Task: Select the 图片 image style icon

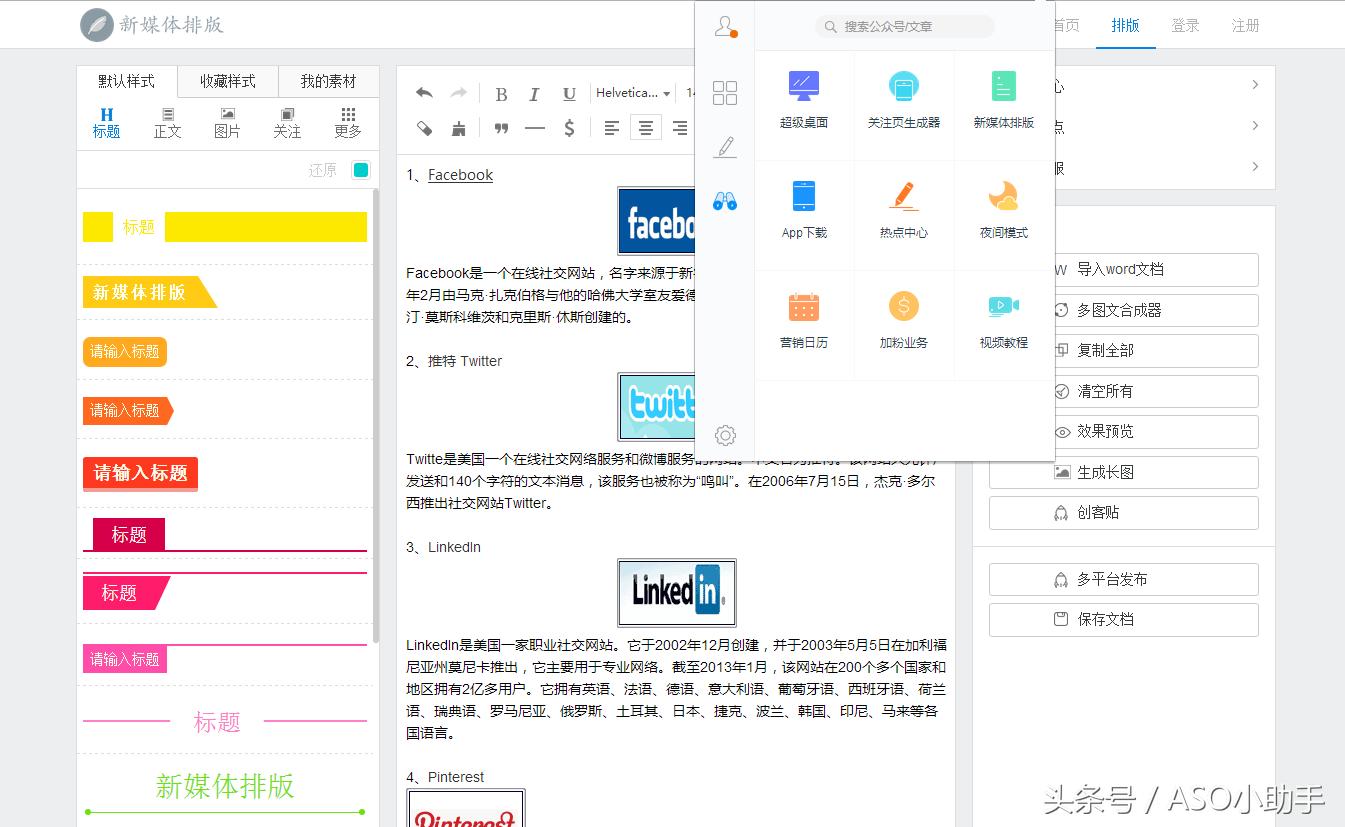Action: [x=227, y=122]
